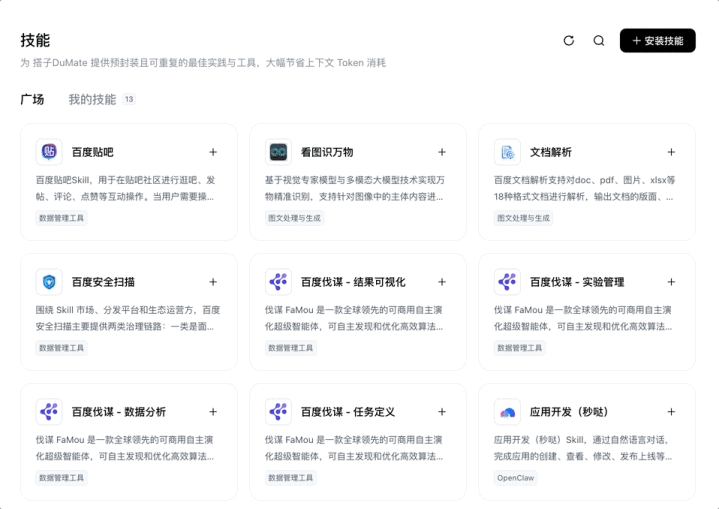This screenshot has width=719, height=509.
Task: Add the 文档解析 skill with plus icon
Action: pyautogui.click(x=671, y=152)
